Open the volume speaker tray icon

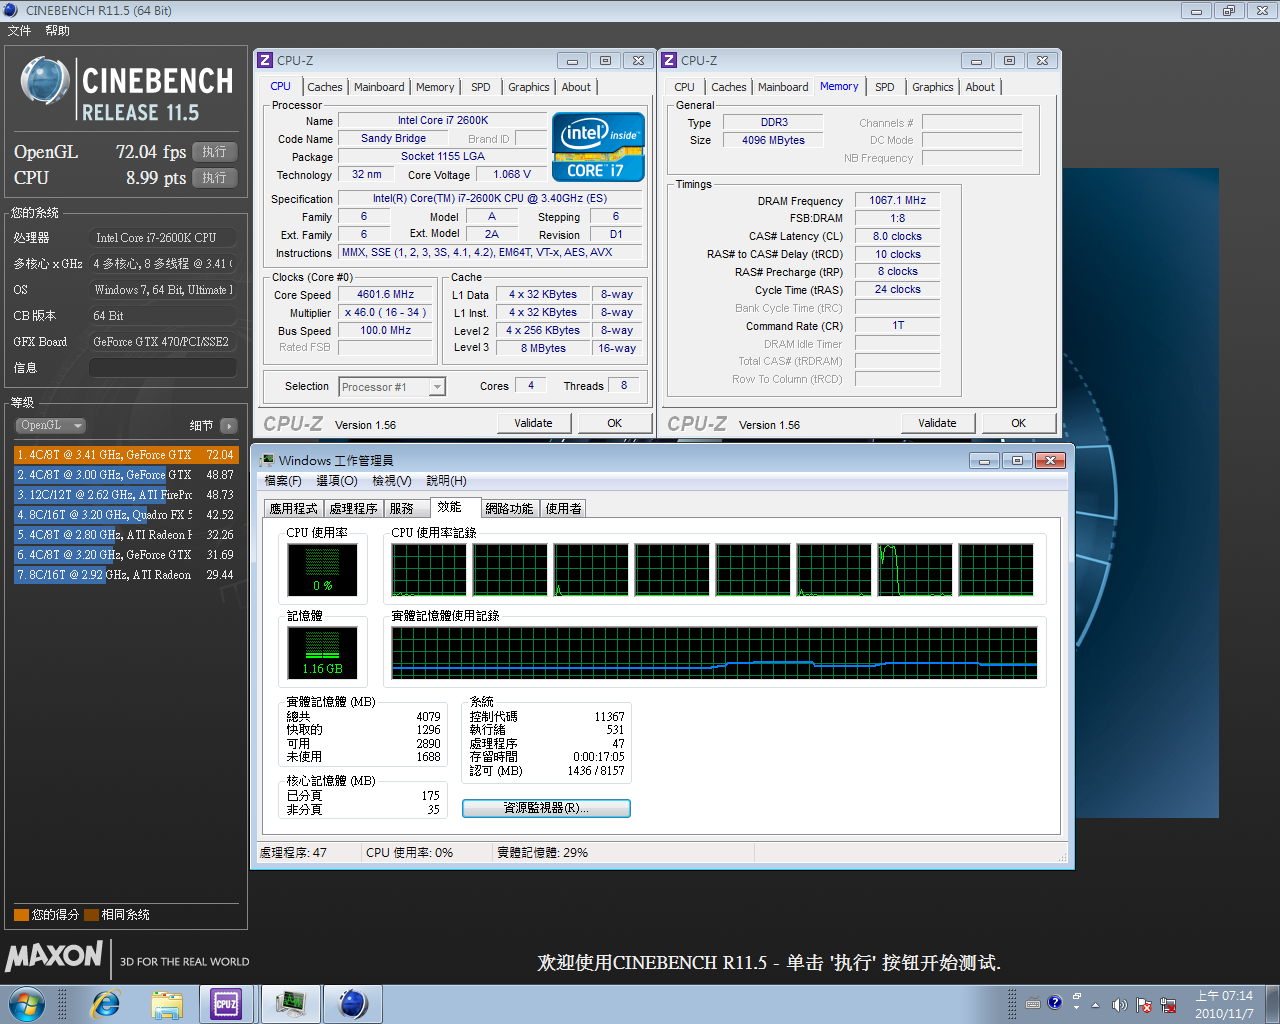pos(1119,1005)
